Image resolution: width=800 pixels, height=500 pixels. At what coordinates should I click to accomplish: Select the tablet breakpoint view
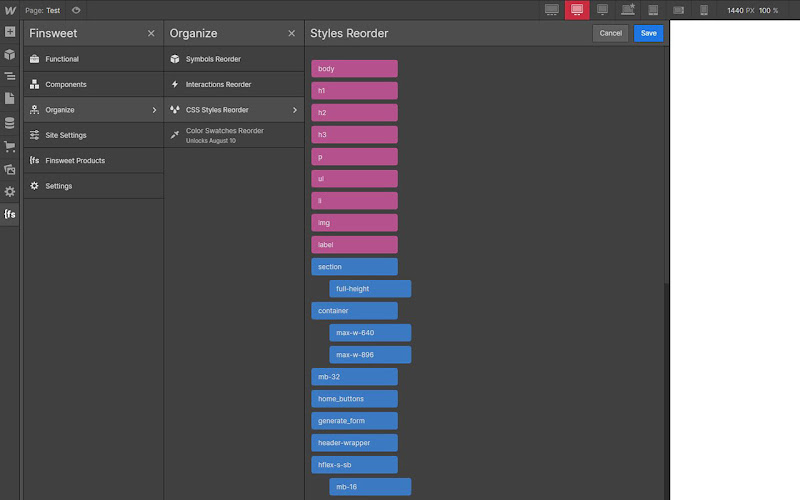(x=653, y=10)
